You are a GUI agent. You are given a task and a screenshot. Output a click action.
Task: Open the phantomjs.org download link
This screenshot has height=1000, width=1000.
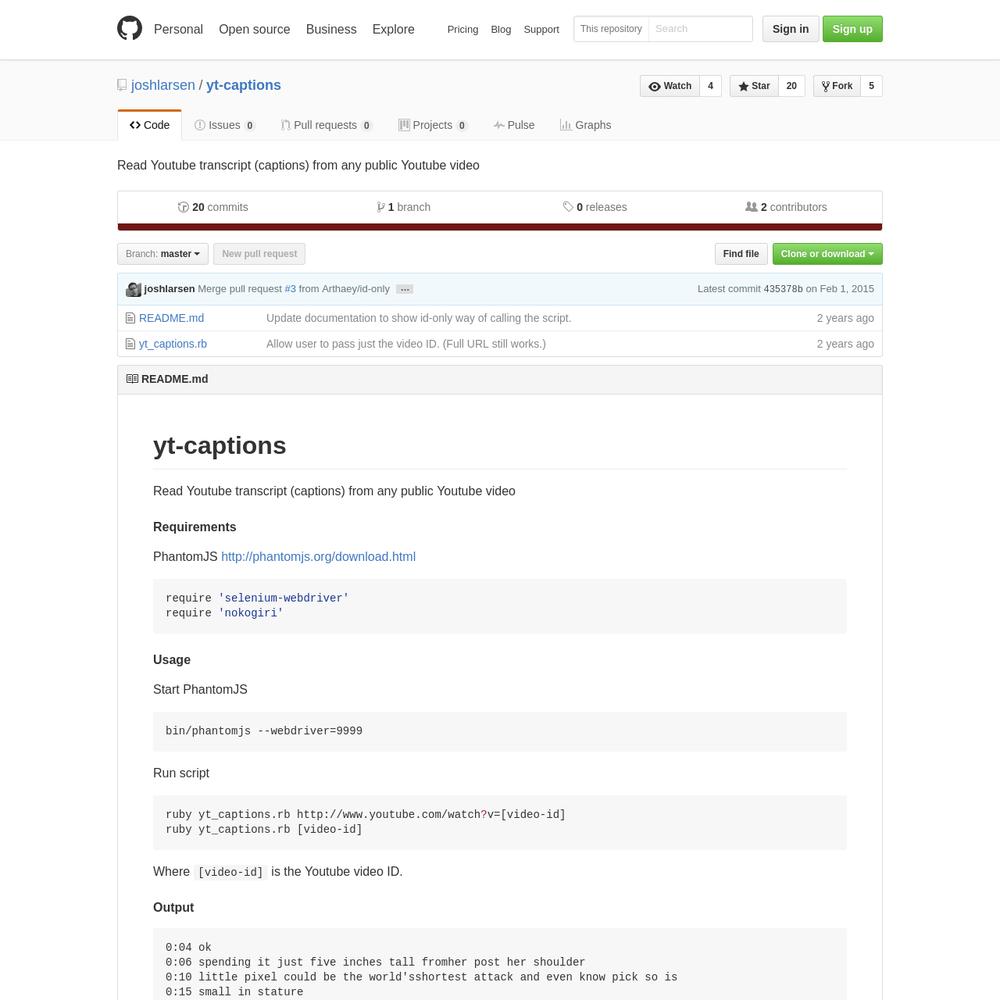click(x=318, y=557)
